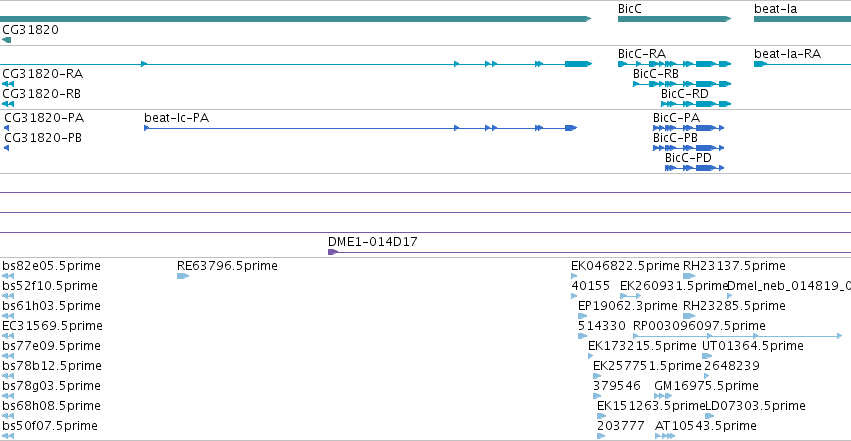Click the bs50f07.5prime EST label
The image size is (851, 441).
pos(50,426)
